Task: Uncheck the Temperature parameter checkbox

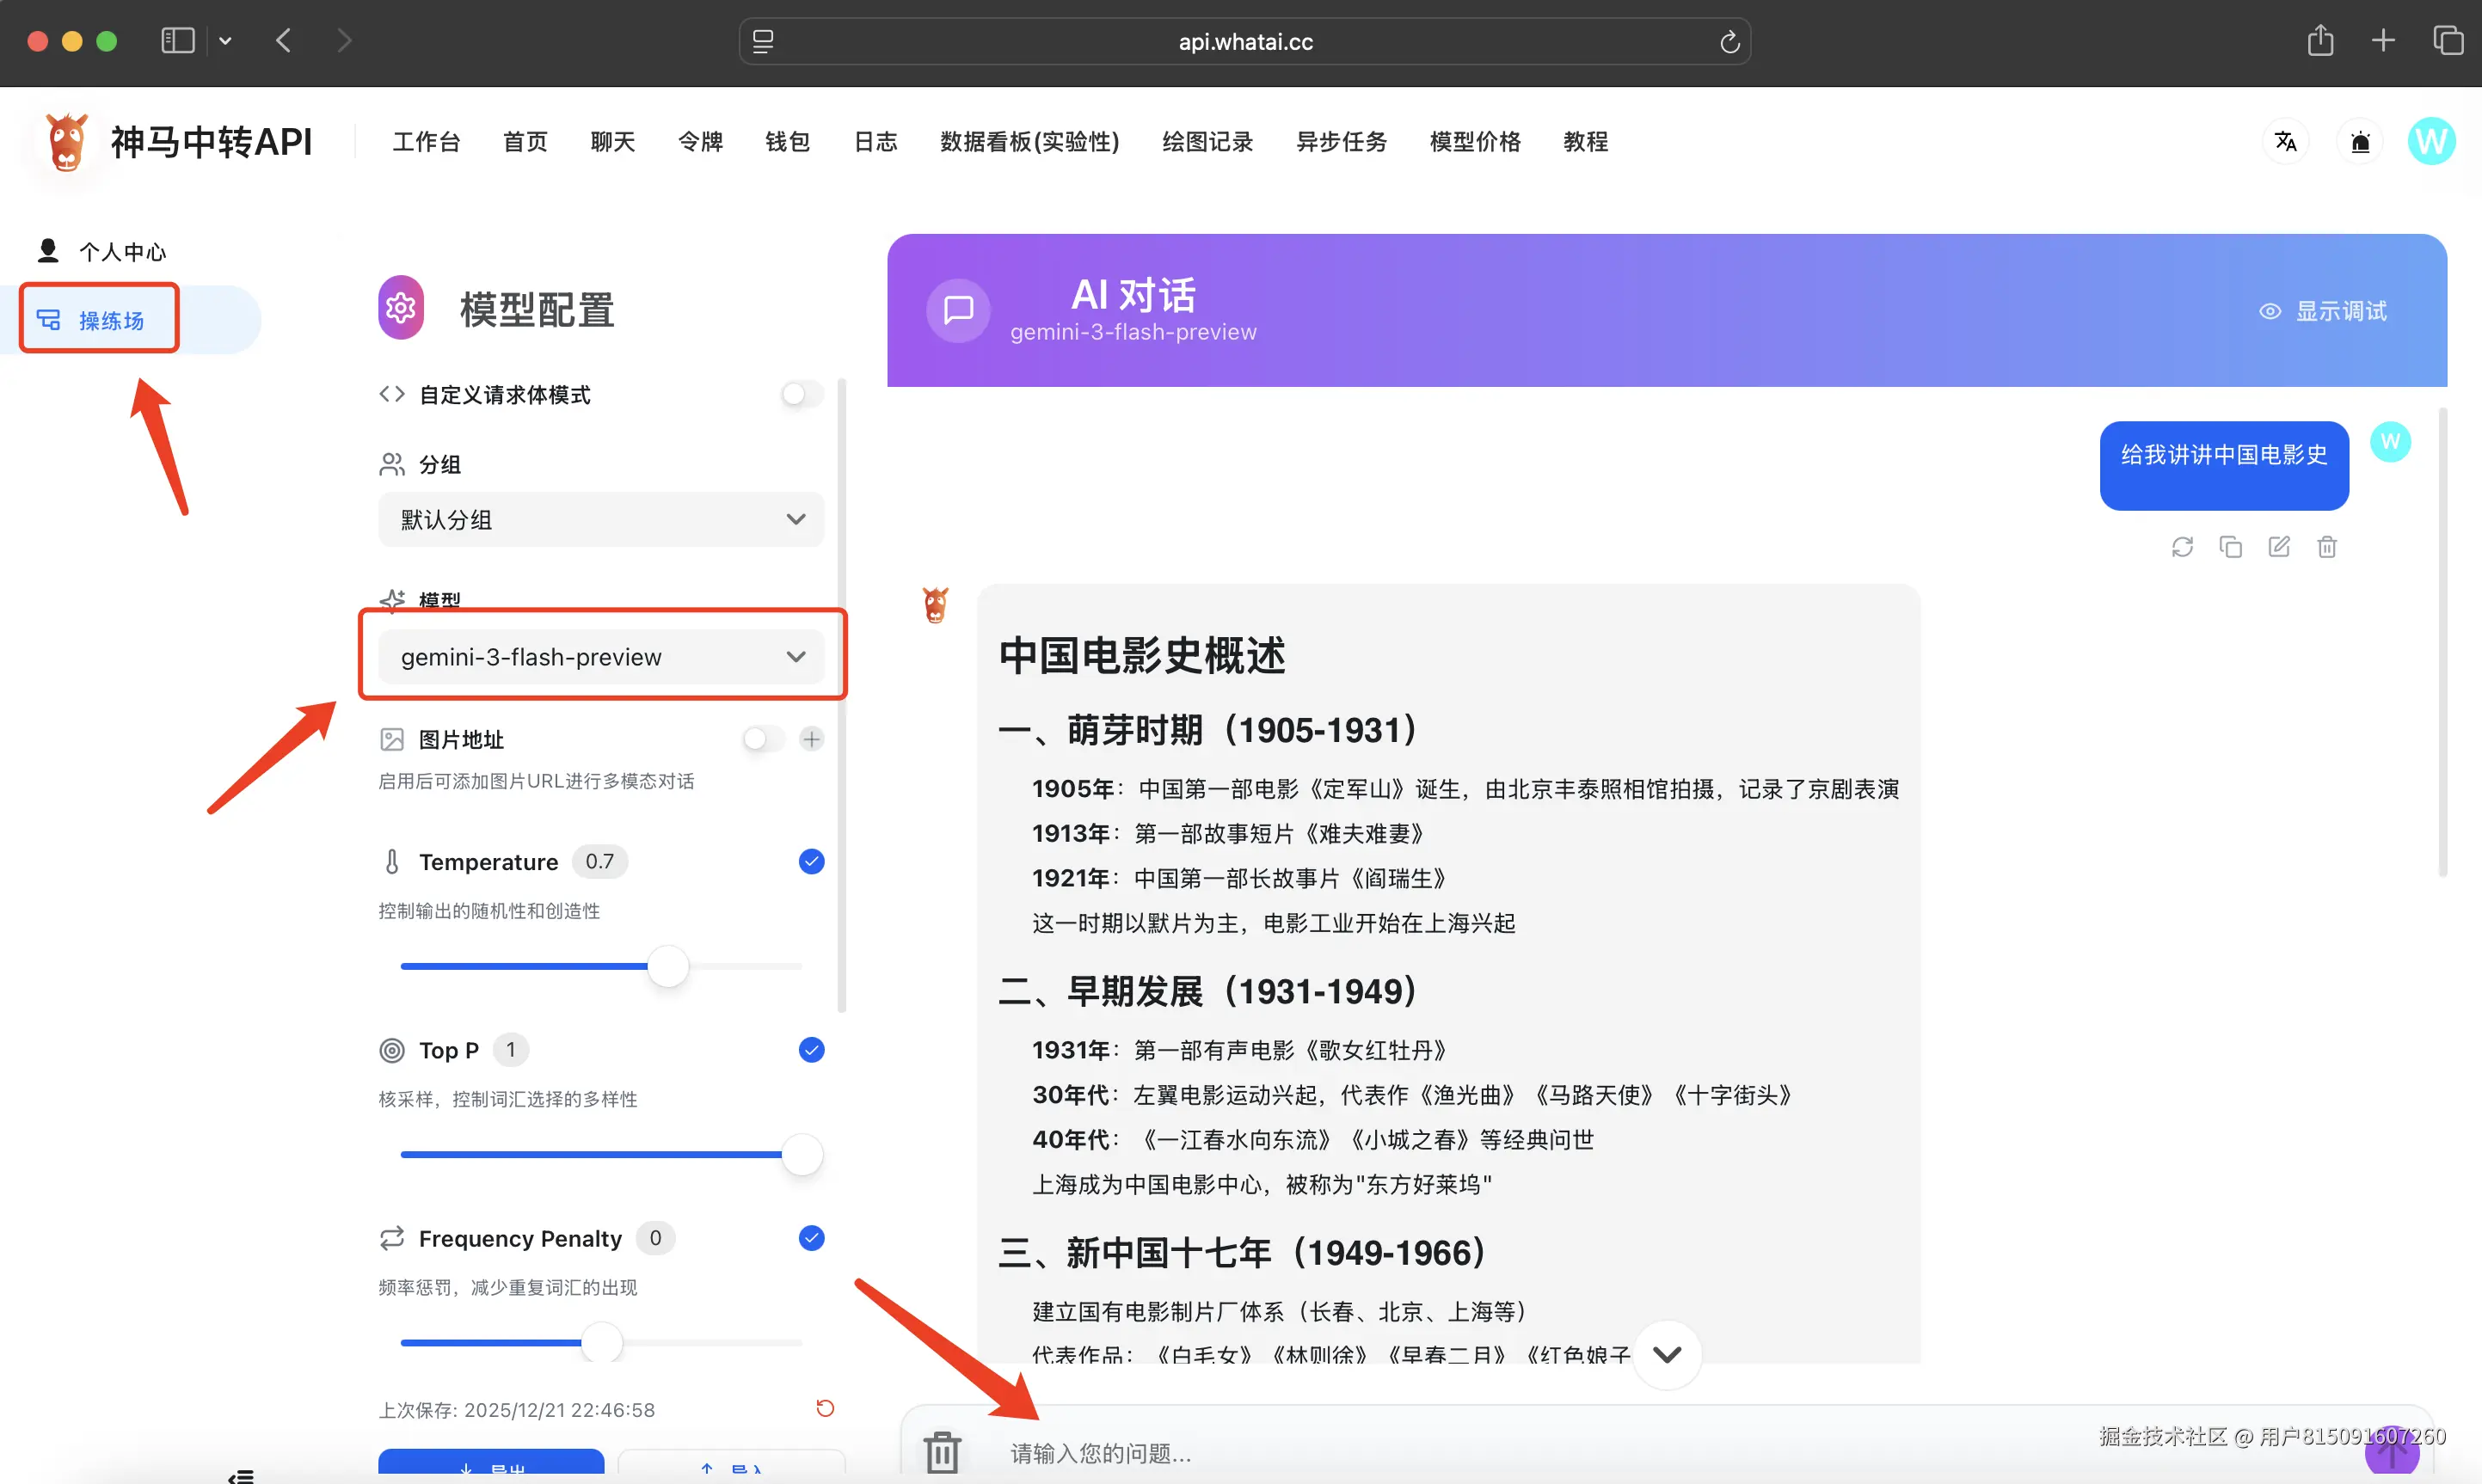Action: pos(811,861)
